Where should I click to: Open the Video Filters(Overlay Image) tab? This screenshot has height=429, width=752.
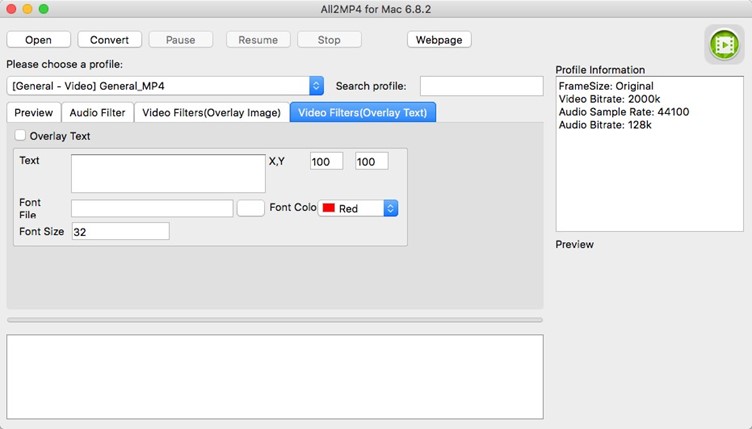pyautogui.click(x=212, y=113)
